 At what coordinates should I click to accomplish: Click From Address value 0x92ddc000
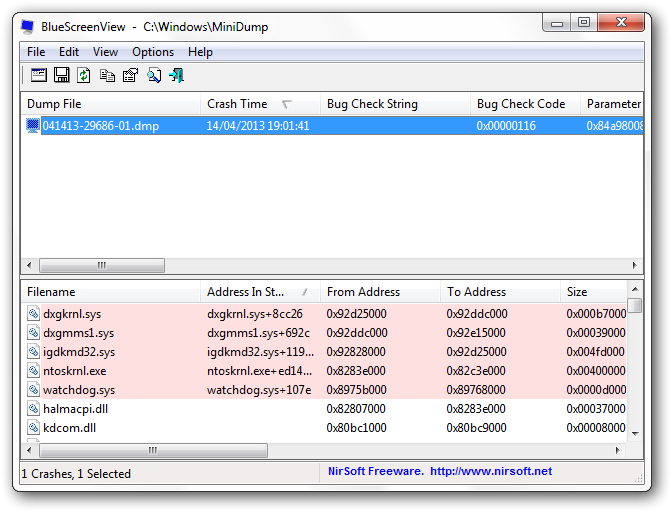click(357, 332)
